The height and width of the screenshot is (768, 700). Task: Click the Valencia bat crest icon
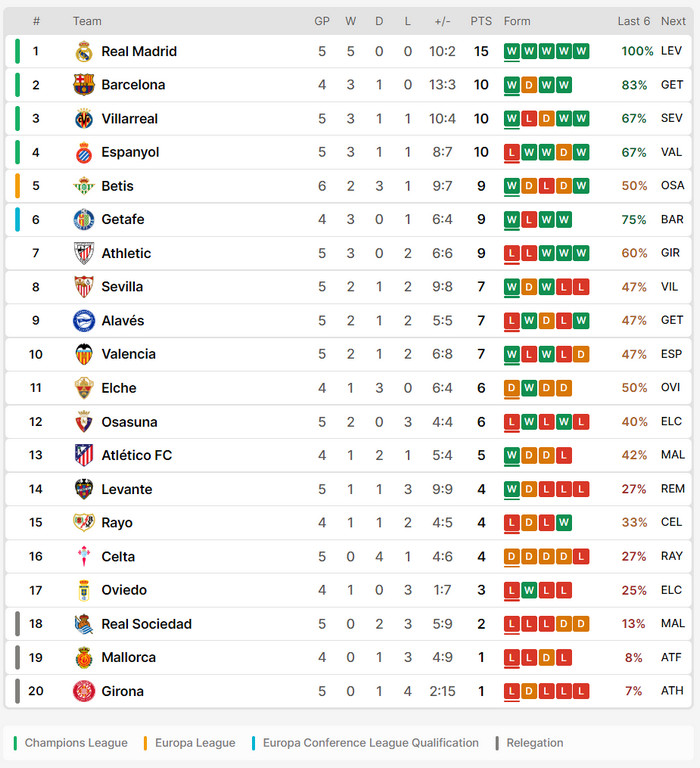tap(84, 354)
